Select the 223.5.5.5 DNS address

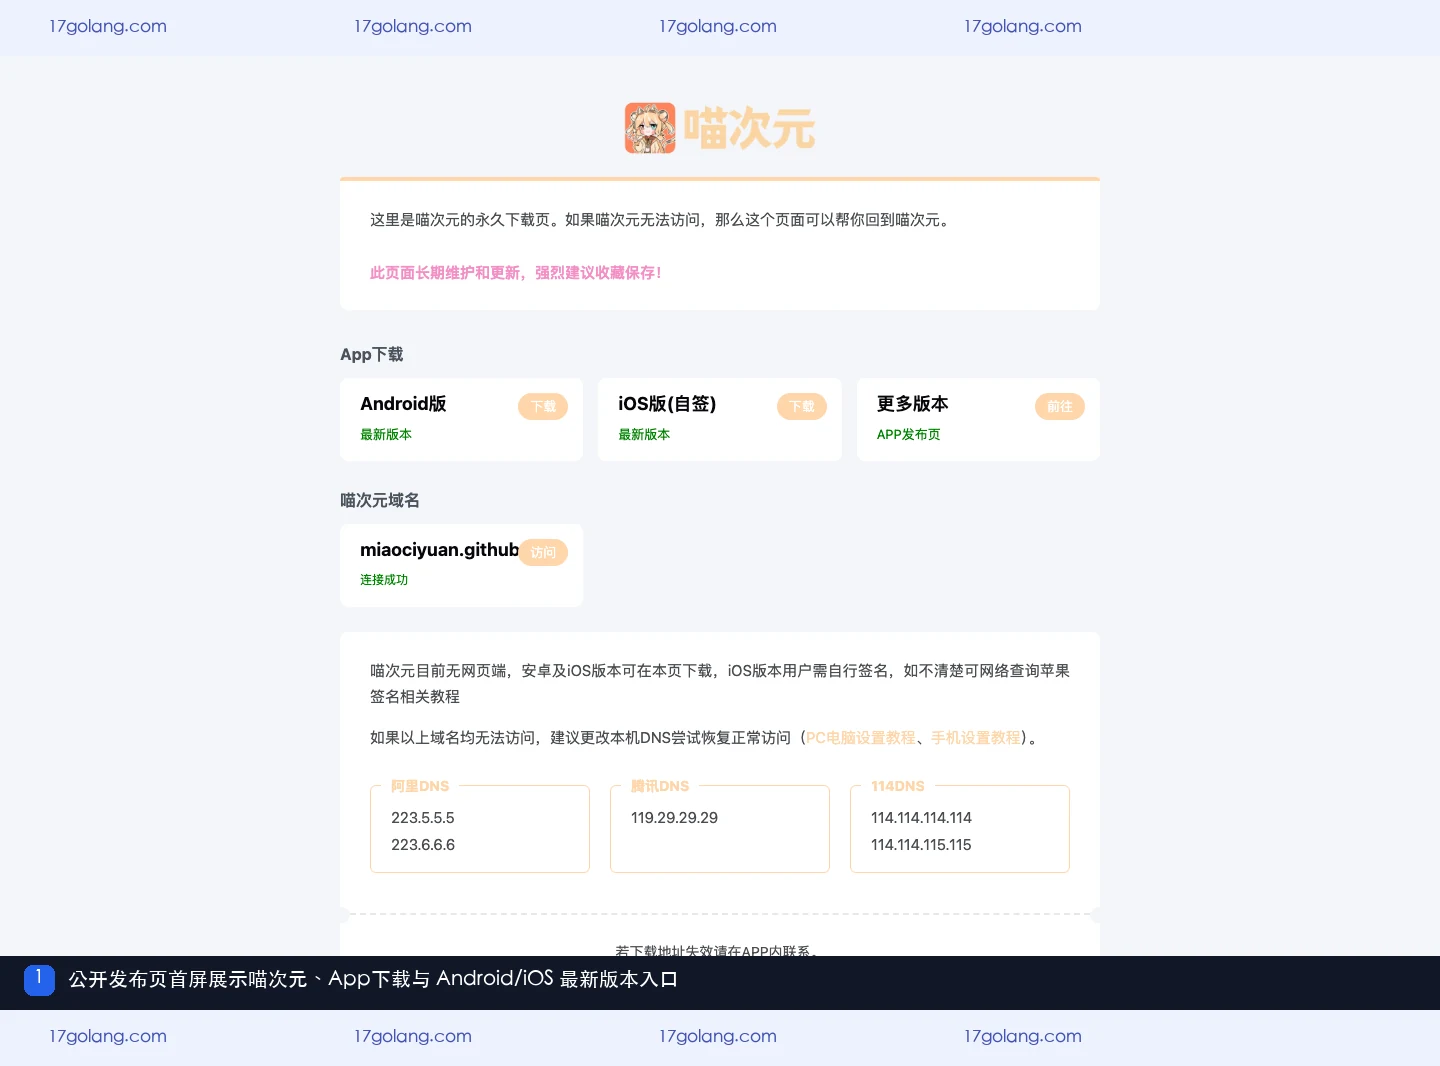click(423, 818)
